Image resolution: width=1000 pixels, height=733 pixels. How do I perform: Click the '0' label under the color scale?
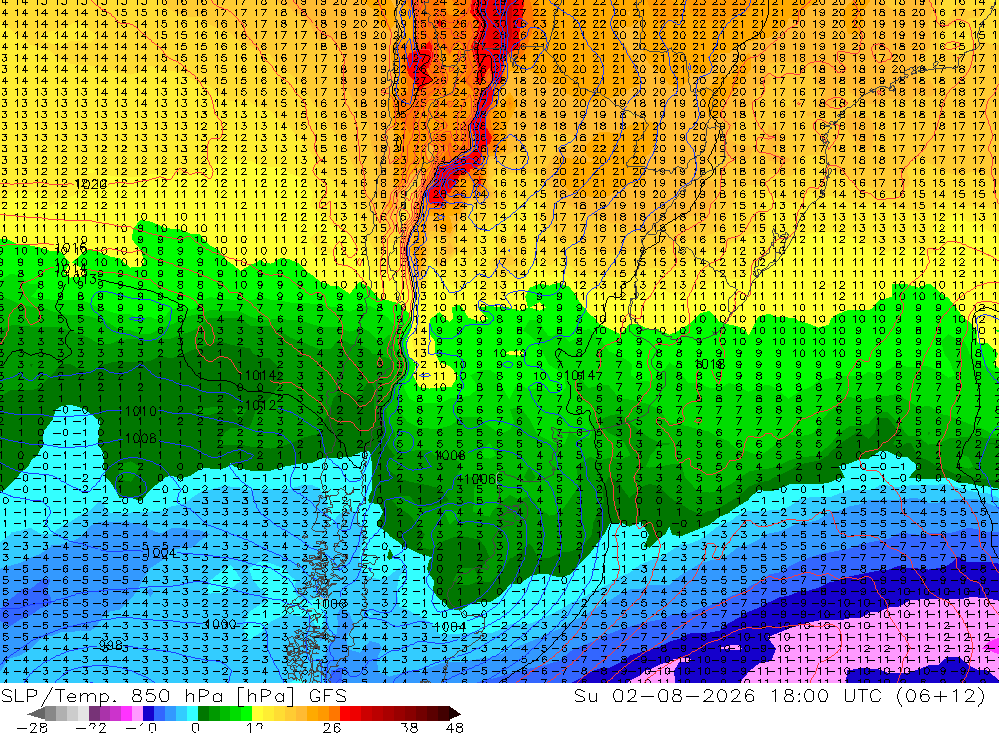tap(195, 727)
